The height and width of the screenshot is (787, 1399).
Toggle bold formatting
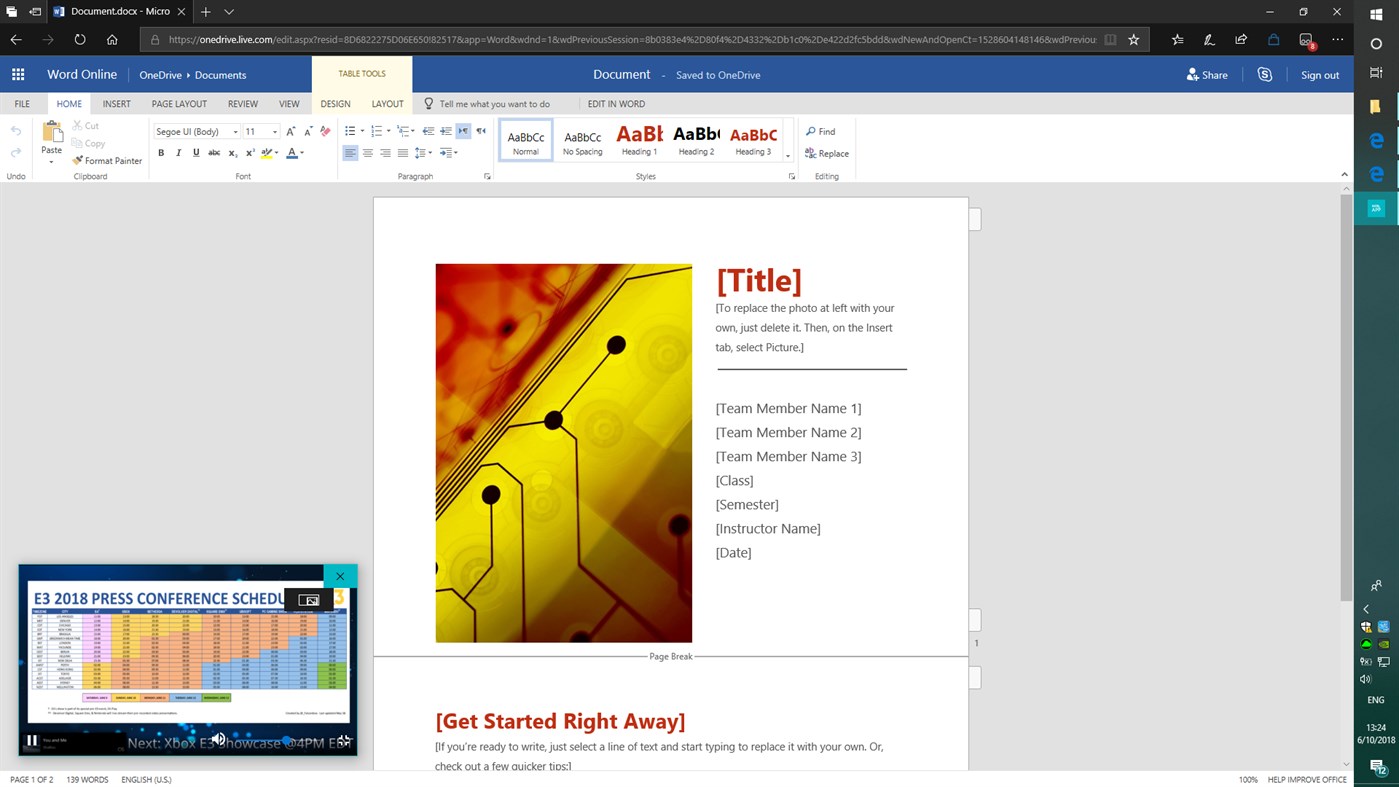161,152
